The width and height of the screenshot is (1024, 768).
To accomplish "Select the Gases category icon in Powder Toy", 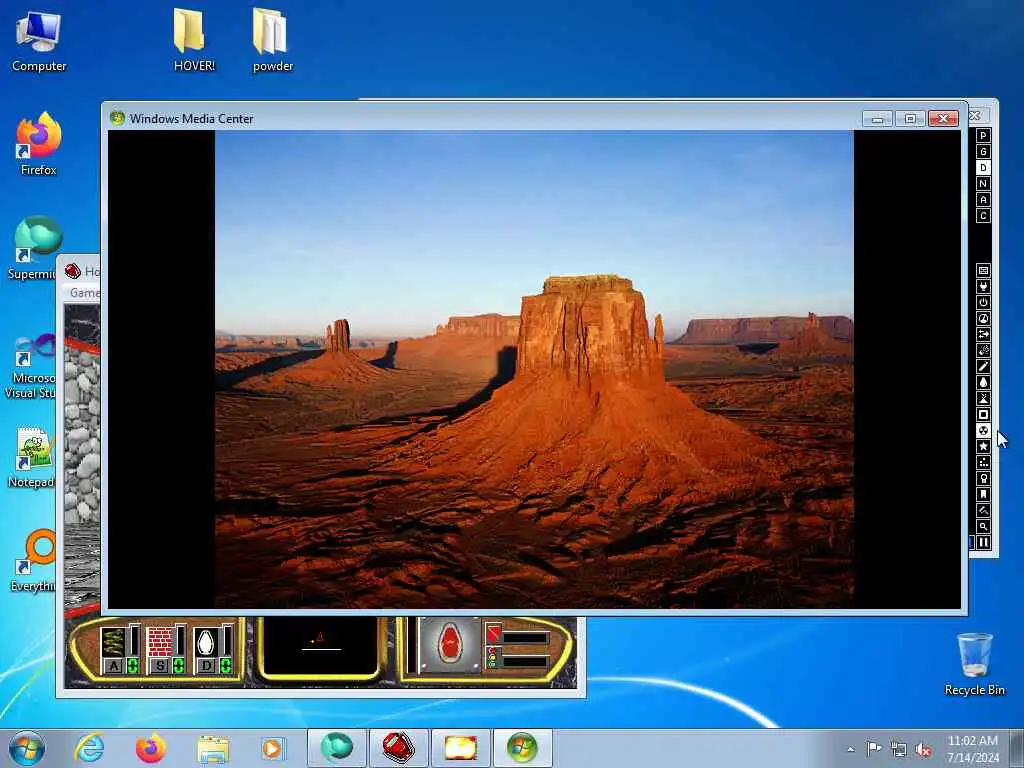I will [x=984, y=366].
